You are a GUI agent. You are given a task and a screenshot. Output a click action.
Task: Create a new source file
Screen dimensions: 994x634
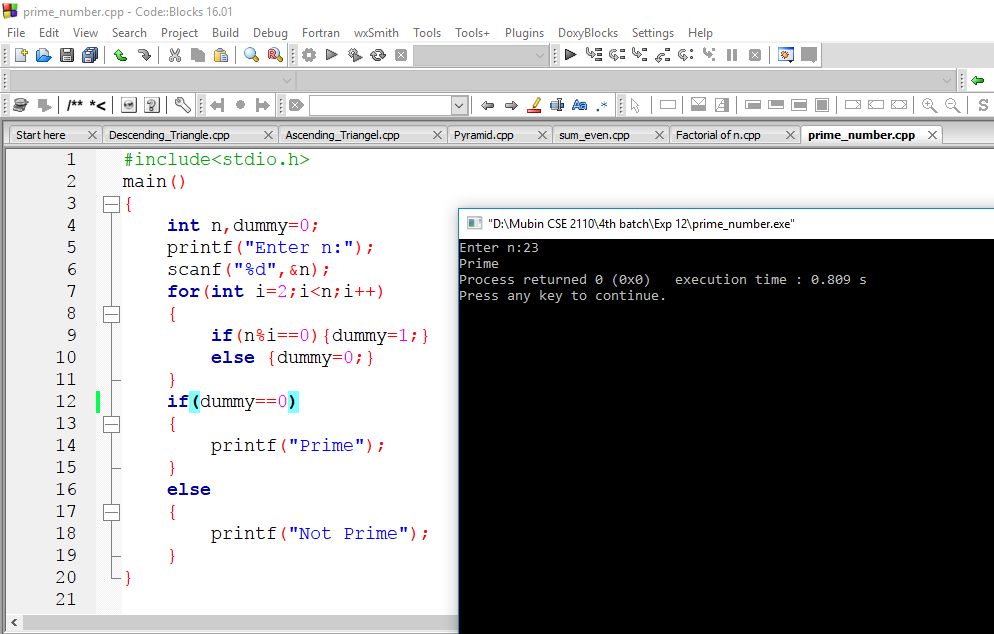(x=20, y=55)
